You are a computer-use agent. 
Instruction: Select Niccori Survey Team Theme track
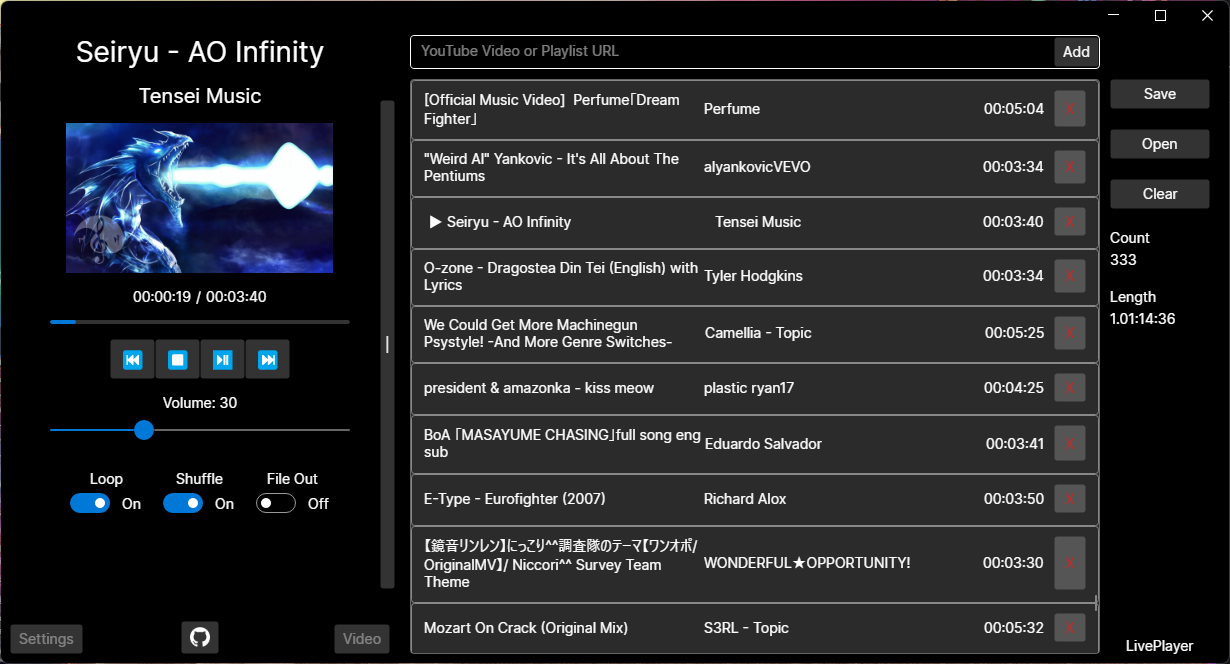pos(561,563)
